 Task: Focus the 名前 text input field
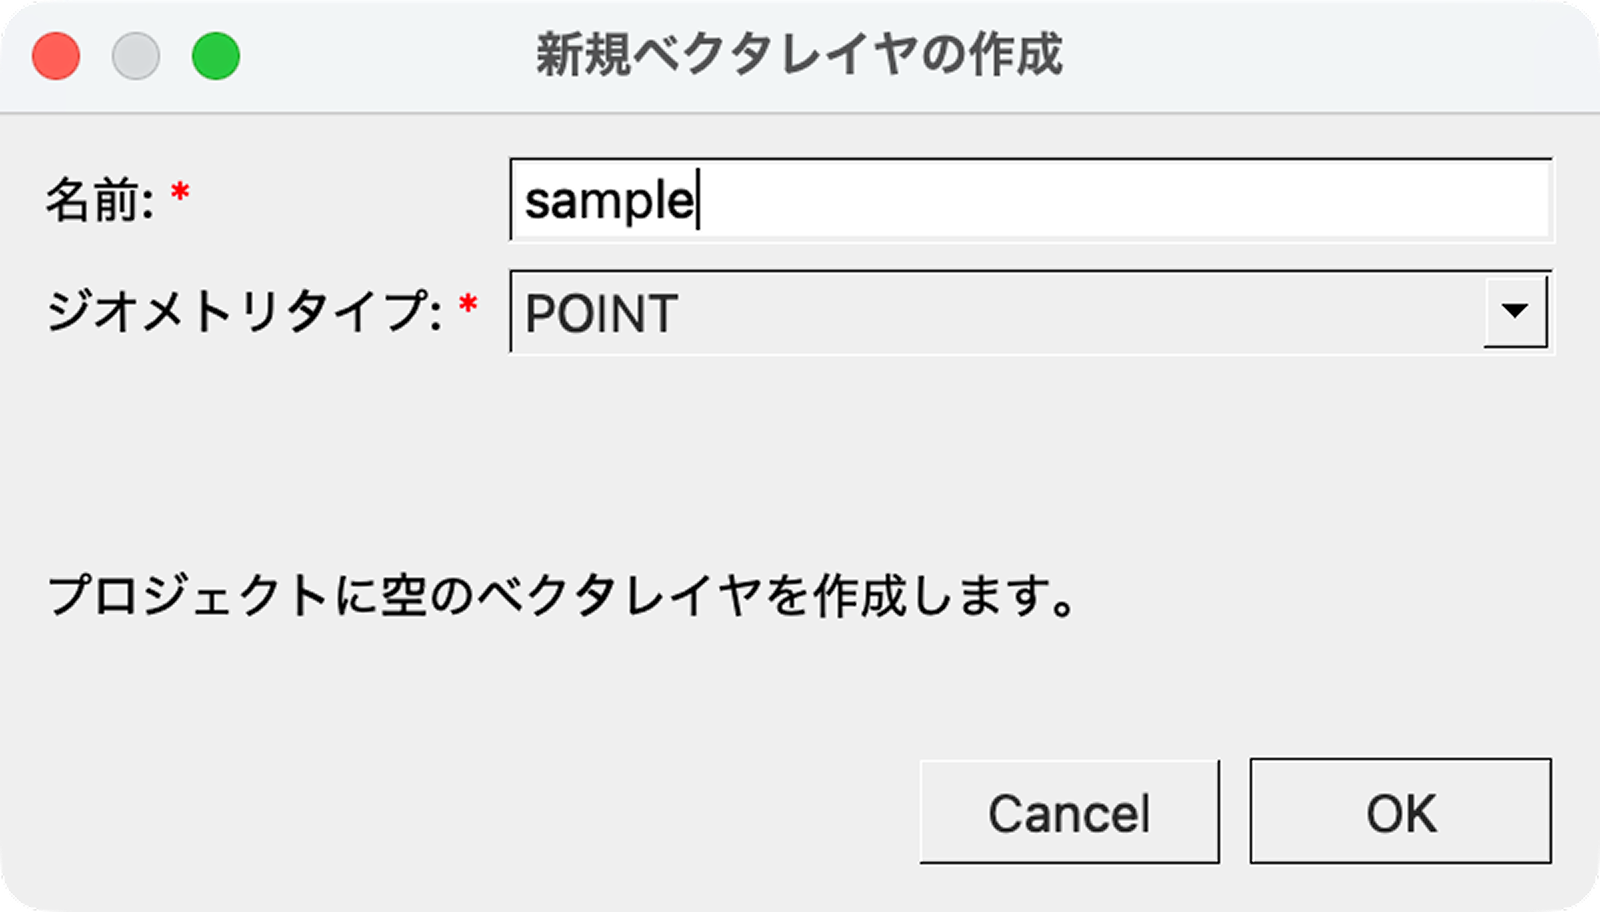1030,200
